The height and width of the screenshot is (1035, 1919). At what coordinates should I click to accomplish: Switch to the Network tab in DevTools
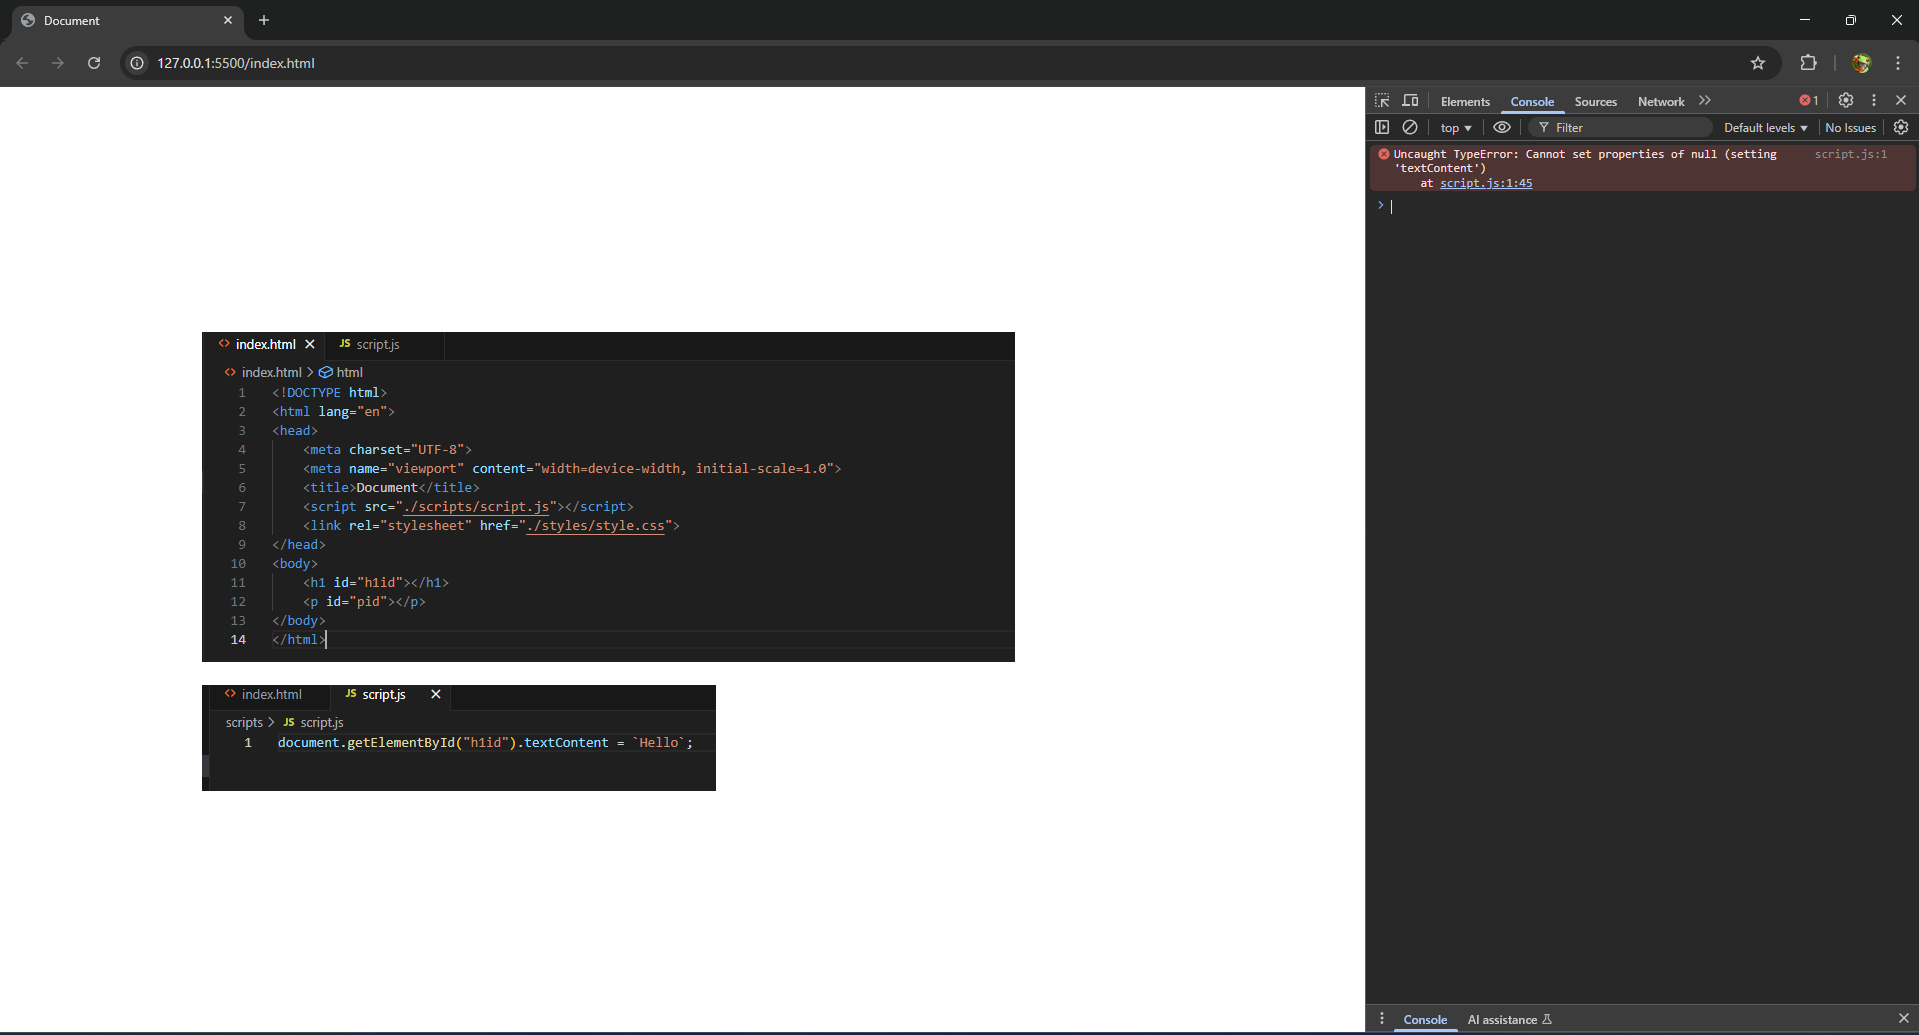pos(1661,102)
